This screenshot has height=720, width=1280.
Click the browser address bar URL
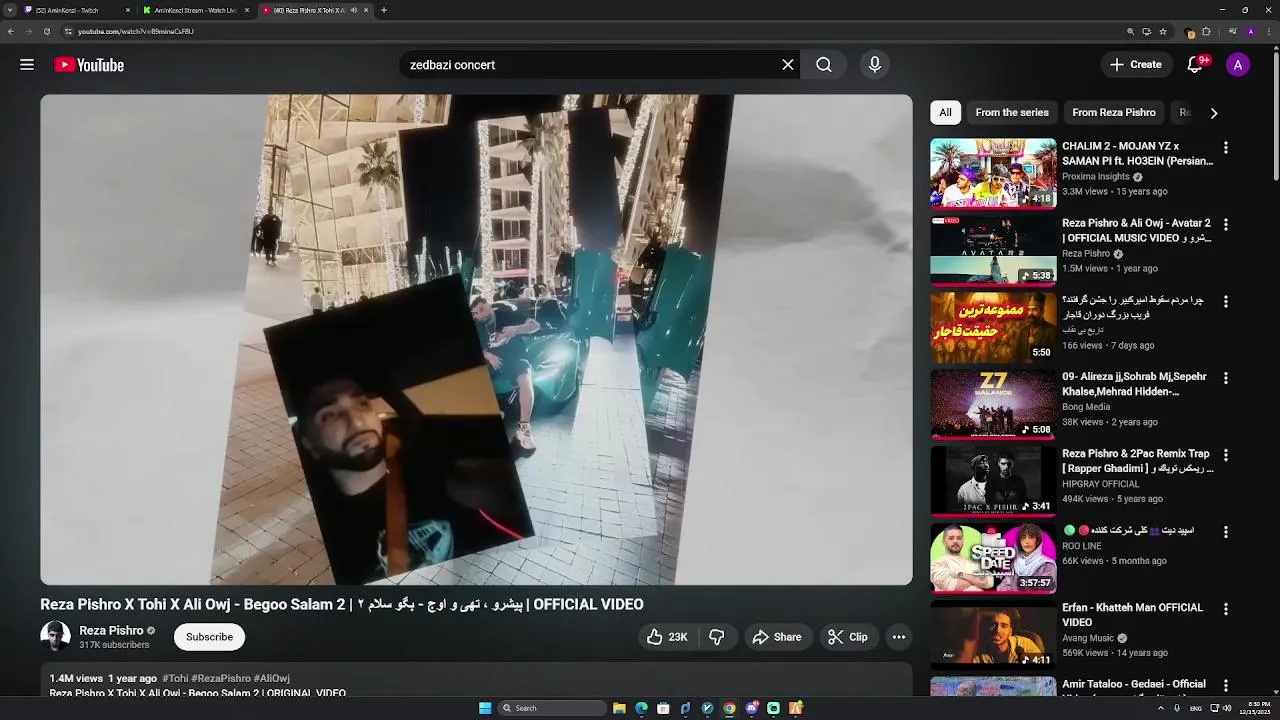(136, 31)
